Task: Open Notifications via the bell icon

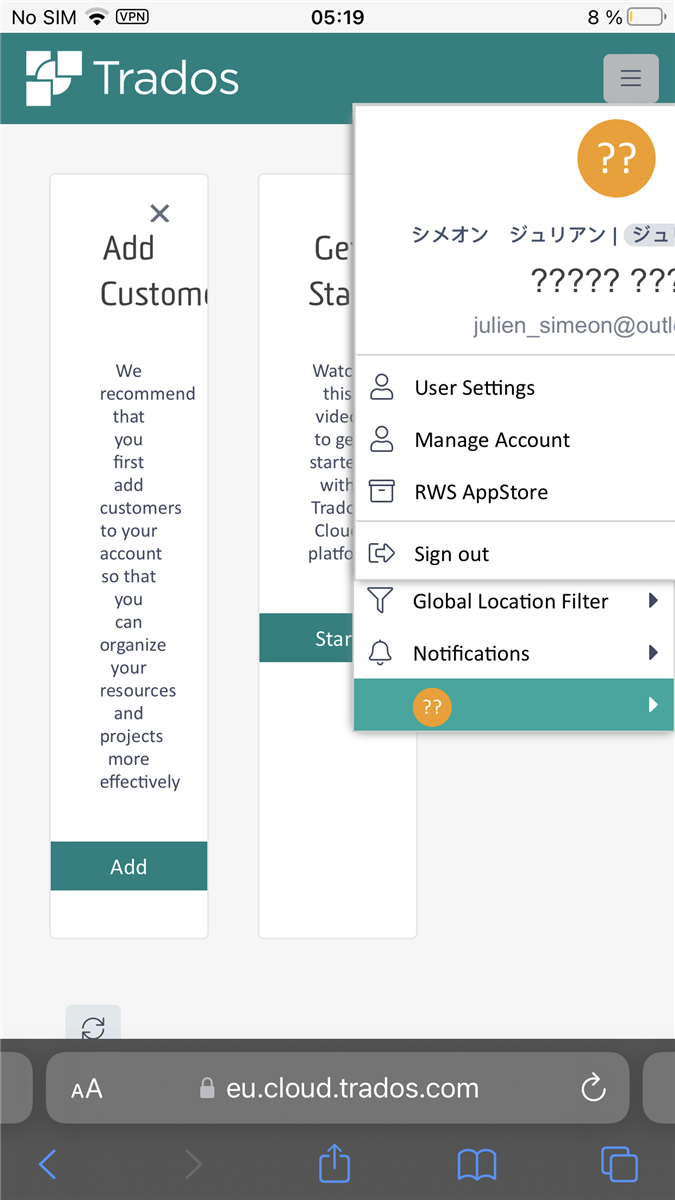Action: pyautogui.click(x=381, y=653)
